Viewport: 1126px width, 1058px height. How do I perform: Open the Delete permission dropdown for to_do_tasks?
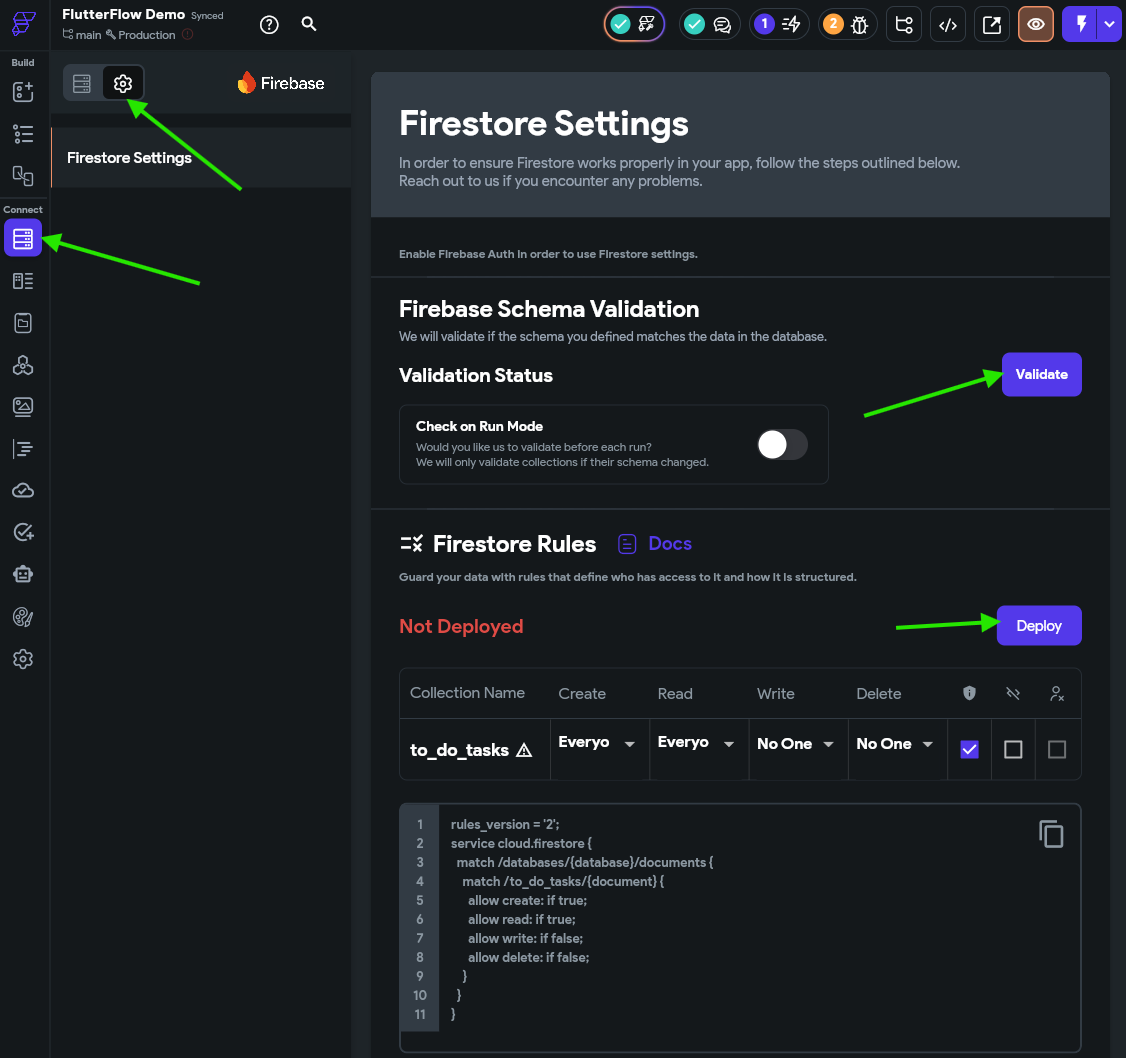coord(895,743)
